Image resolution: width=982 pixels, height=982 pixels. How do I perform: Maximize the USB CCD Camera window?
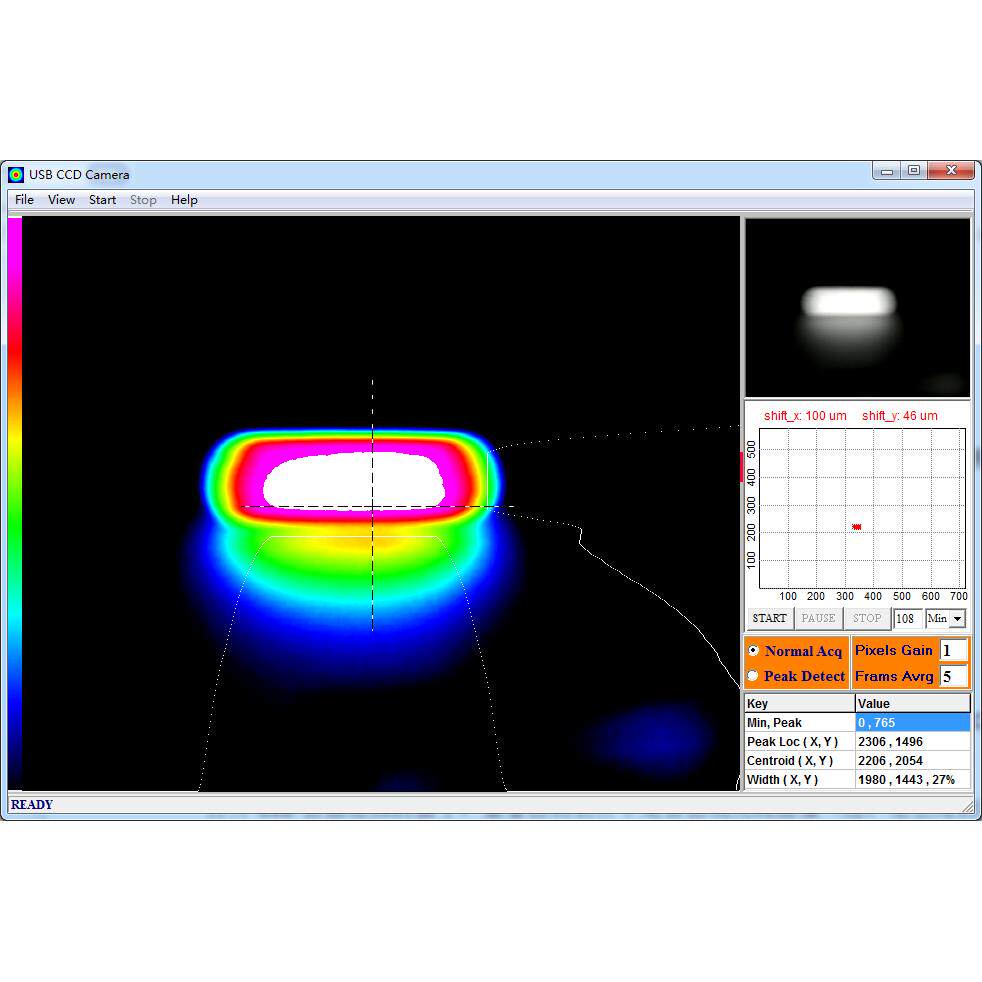click(914, 170)
